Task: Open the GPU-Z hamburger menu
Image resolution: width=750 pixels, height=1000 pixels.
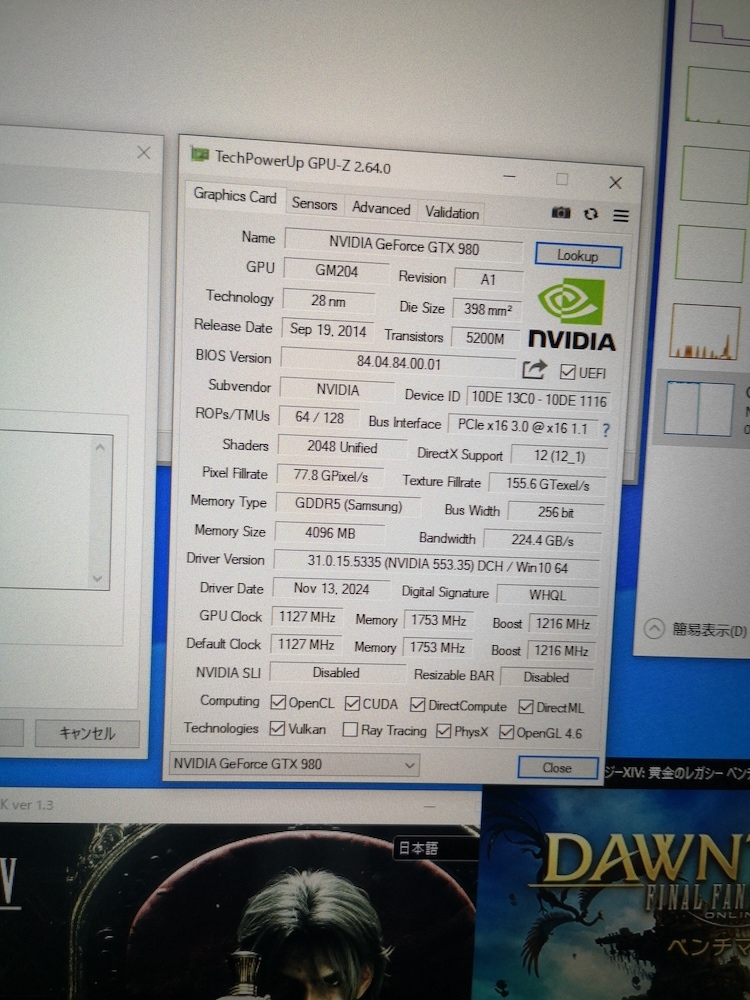Action: pos(621,216)
